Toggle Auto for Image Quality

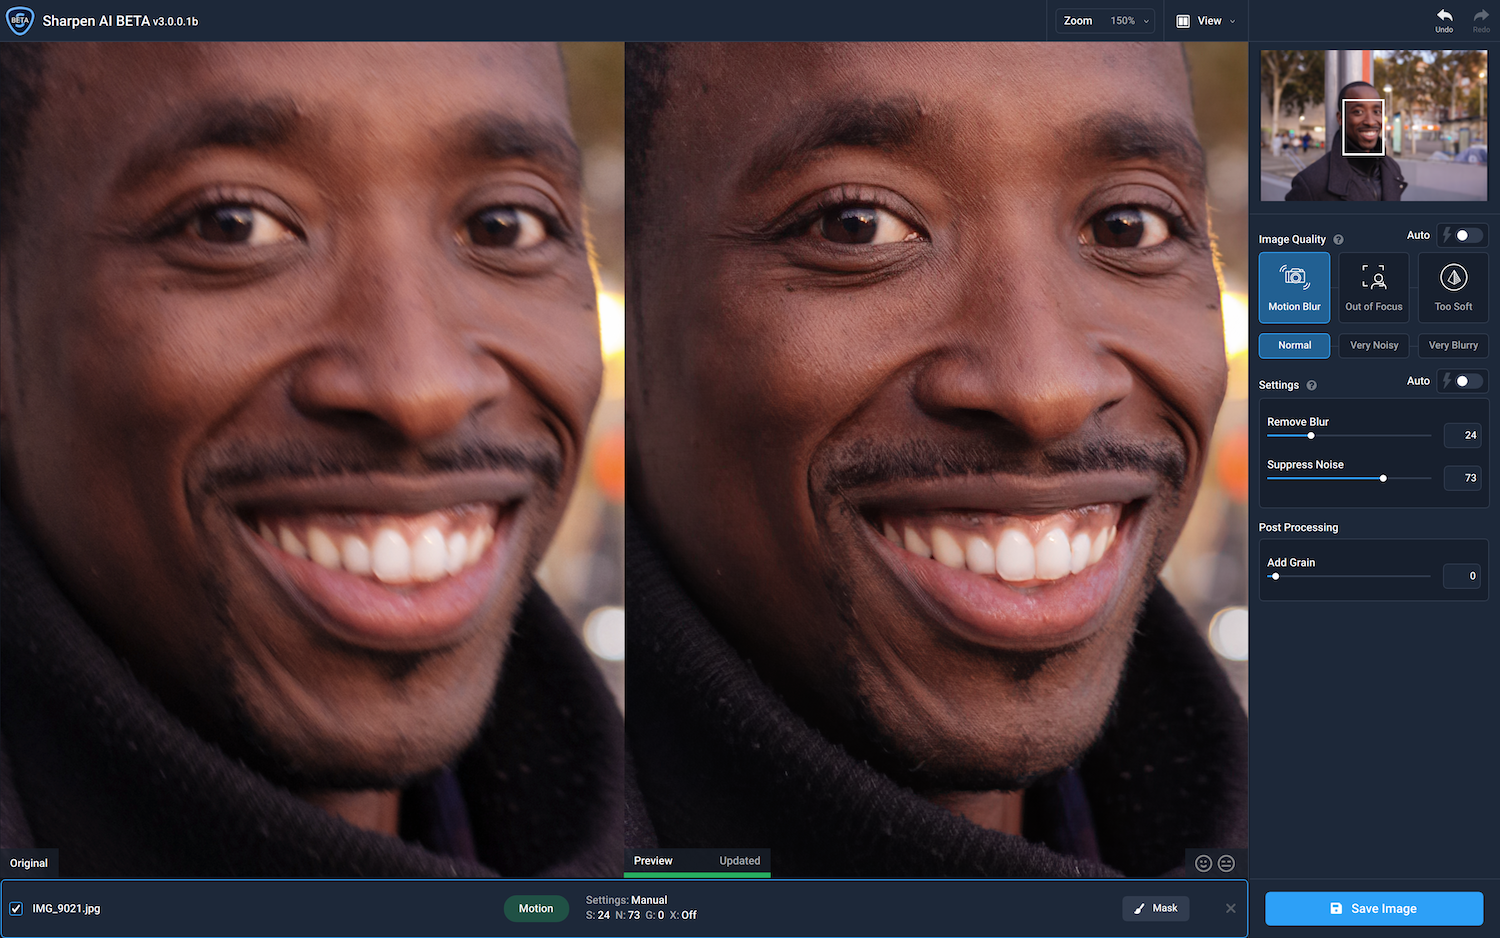point(1467,235)
